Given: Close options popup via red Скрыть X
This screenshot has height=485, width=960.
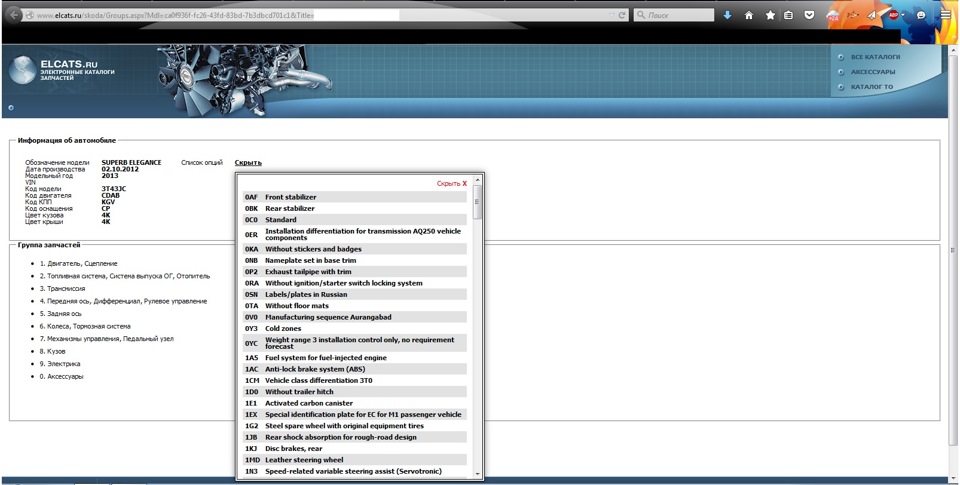Looking at the screenshot, I should pos(452,184).
